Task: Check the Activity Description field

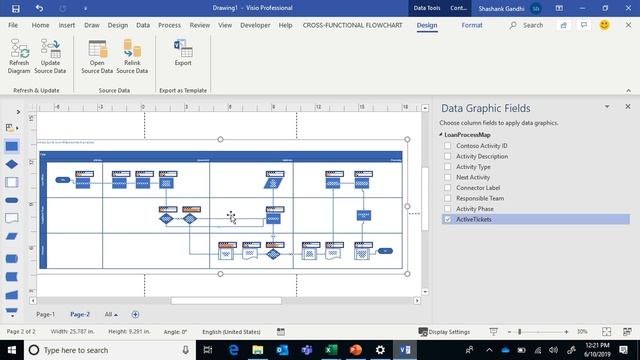Action: click(448, 156)
